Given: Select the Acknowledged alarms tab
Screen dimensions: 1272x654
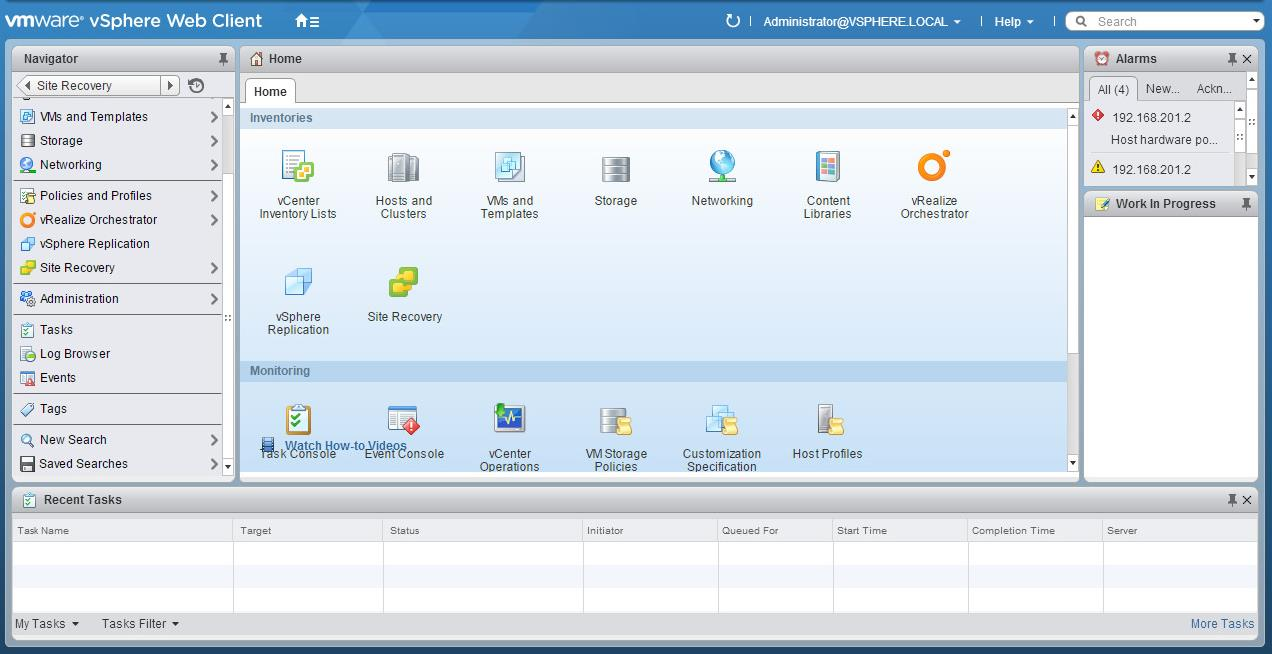Looking at the screenshot, I should tap(1214, 89).
